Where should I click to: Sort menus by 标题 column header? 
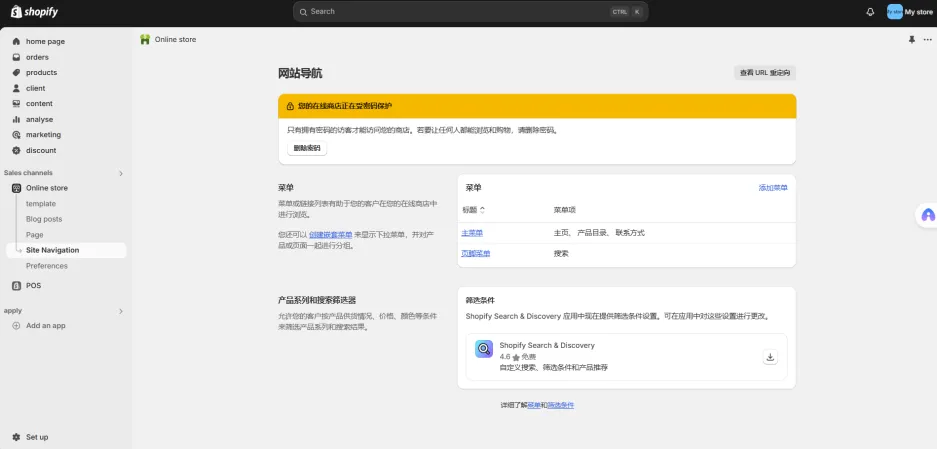coord(473,210)
